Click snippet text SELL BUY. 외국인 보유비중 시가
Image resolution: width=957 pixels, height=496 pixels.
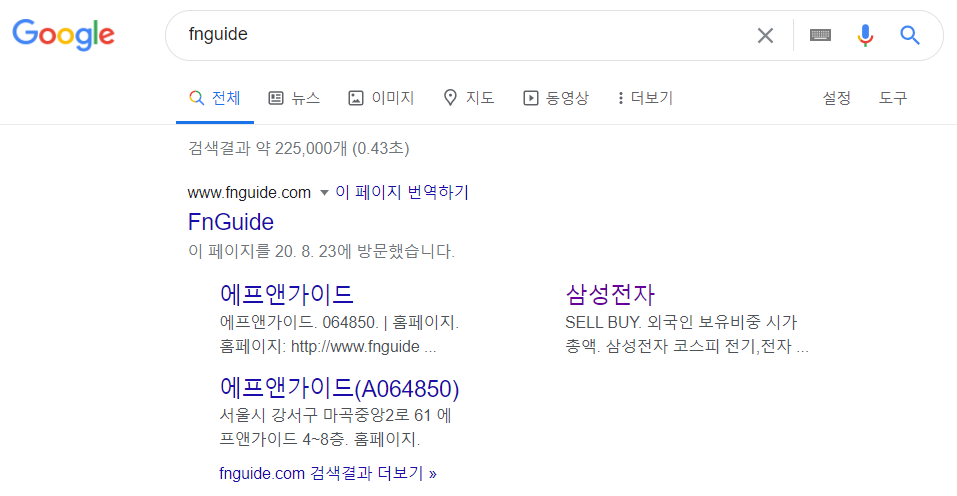[681, 322]
